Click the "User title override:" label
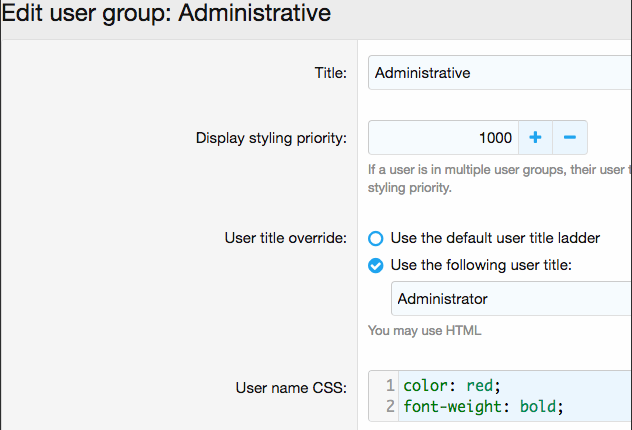 point(286,238)
